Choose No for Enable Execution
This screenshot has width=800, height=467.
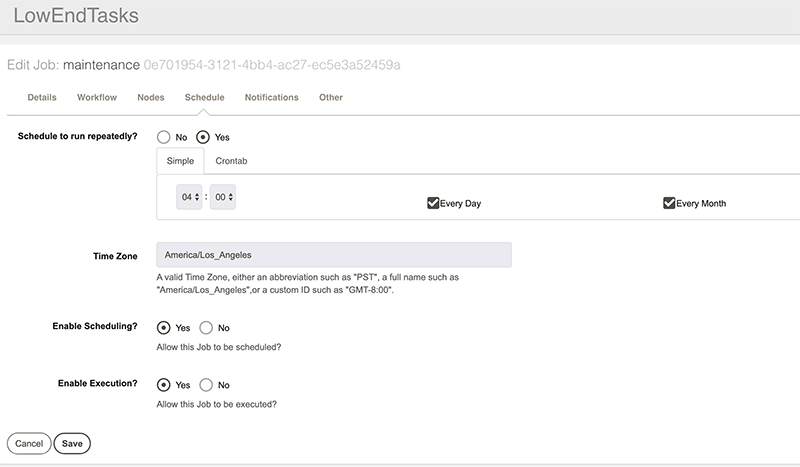(206, 385)
